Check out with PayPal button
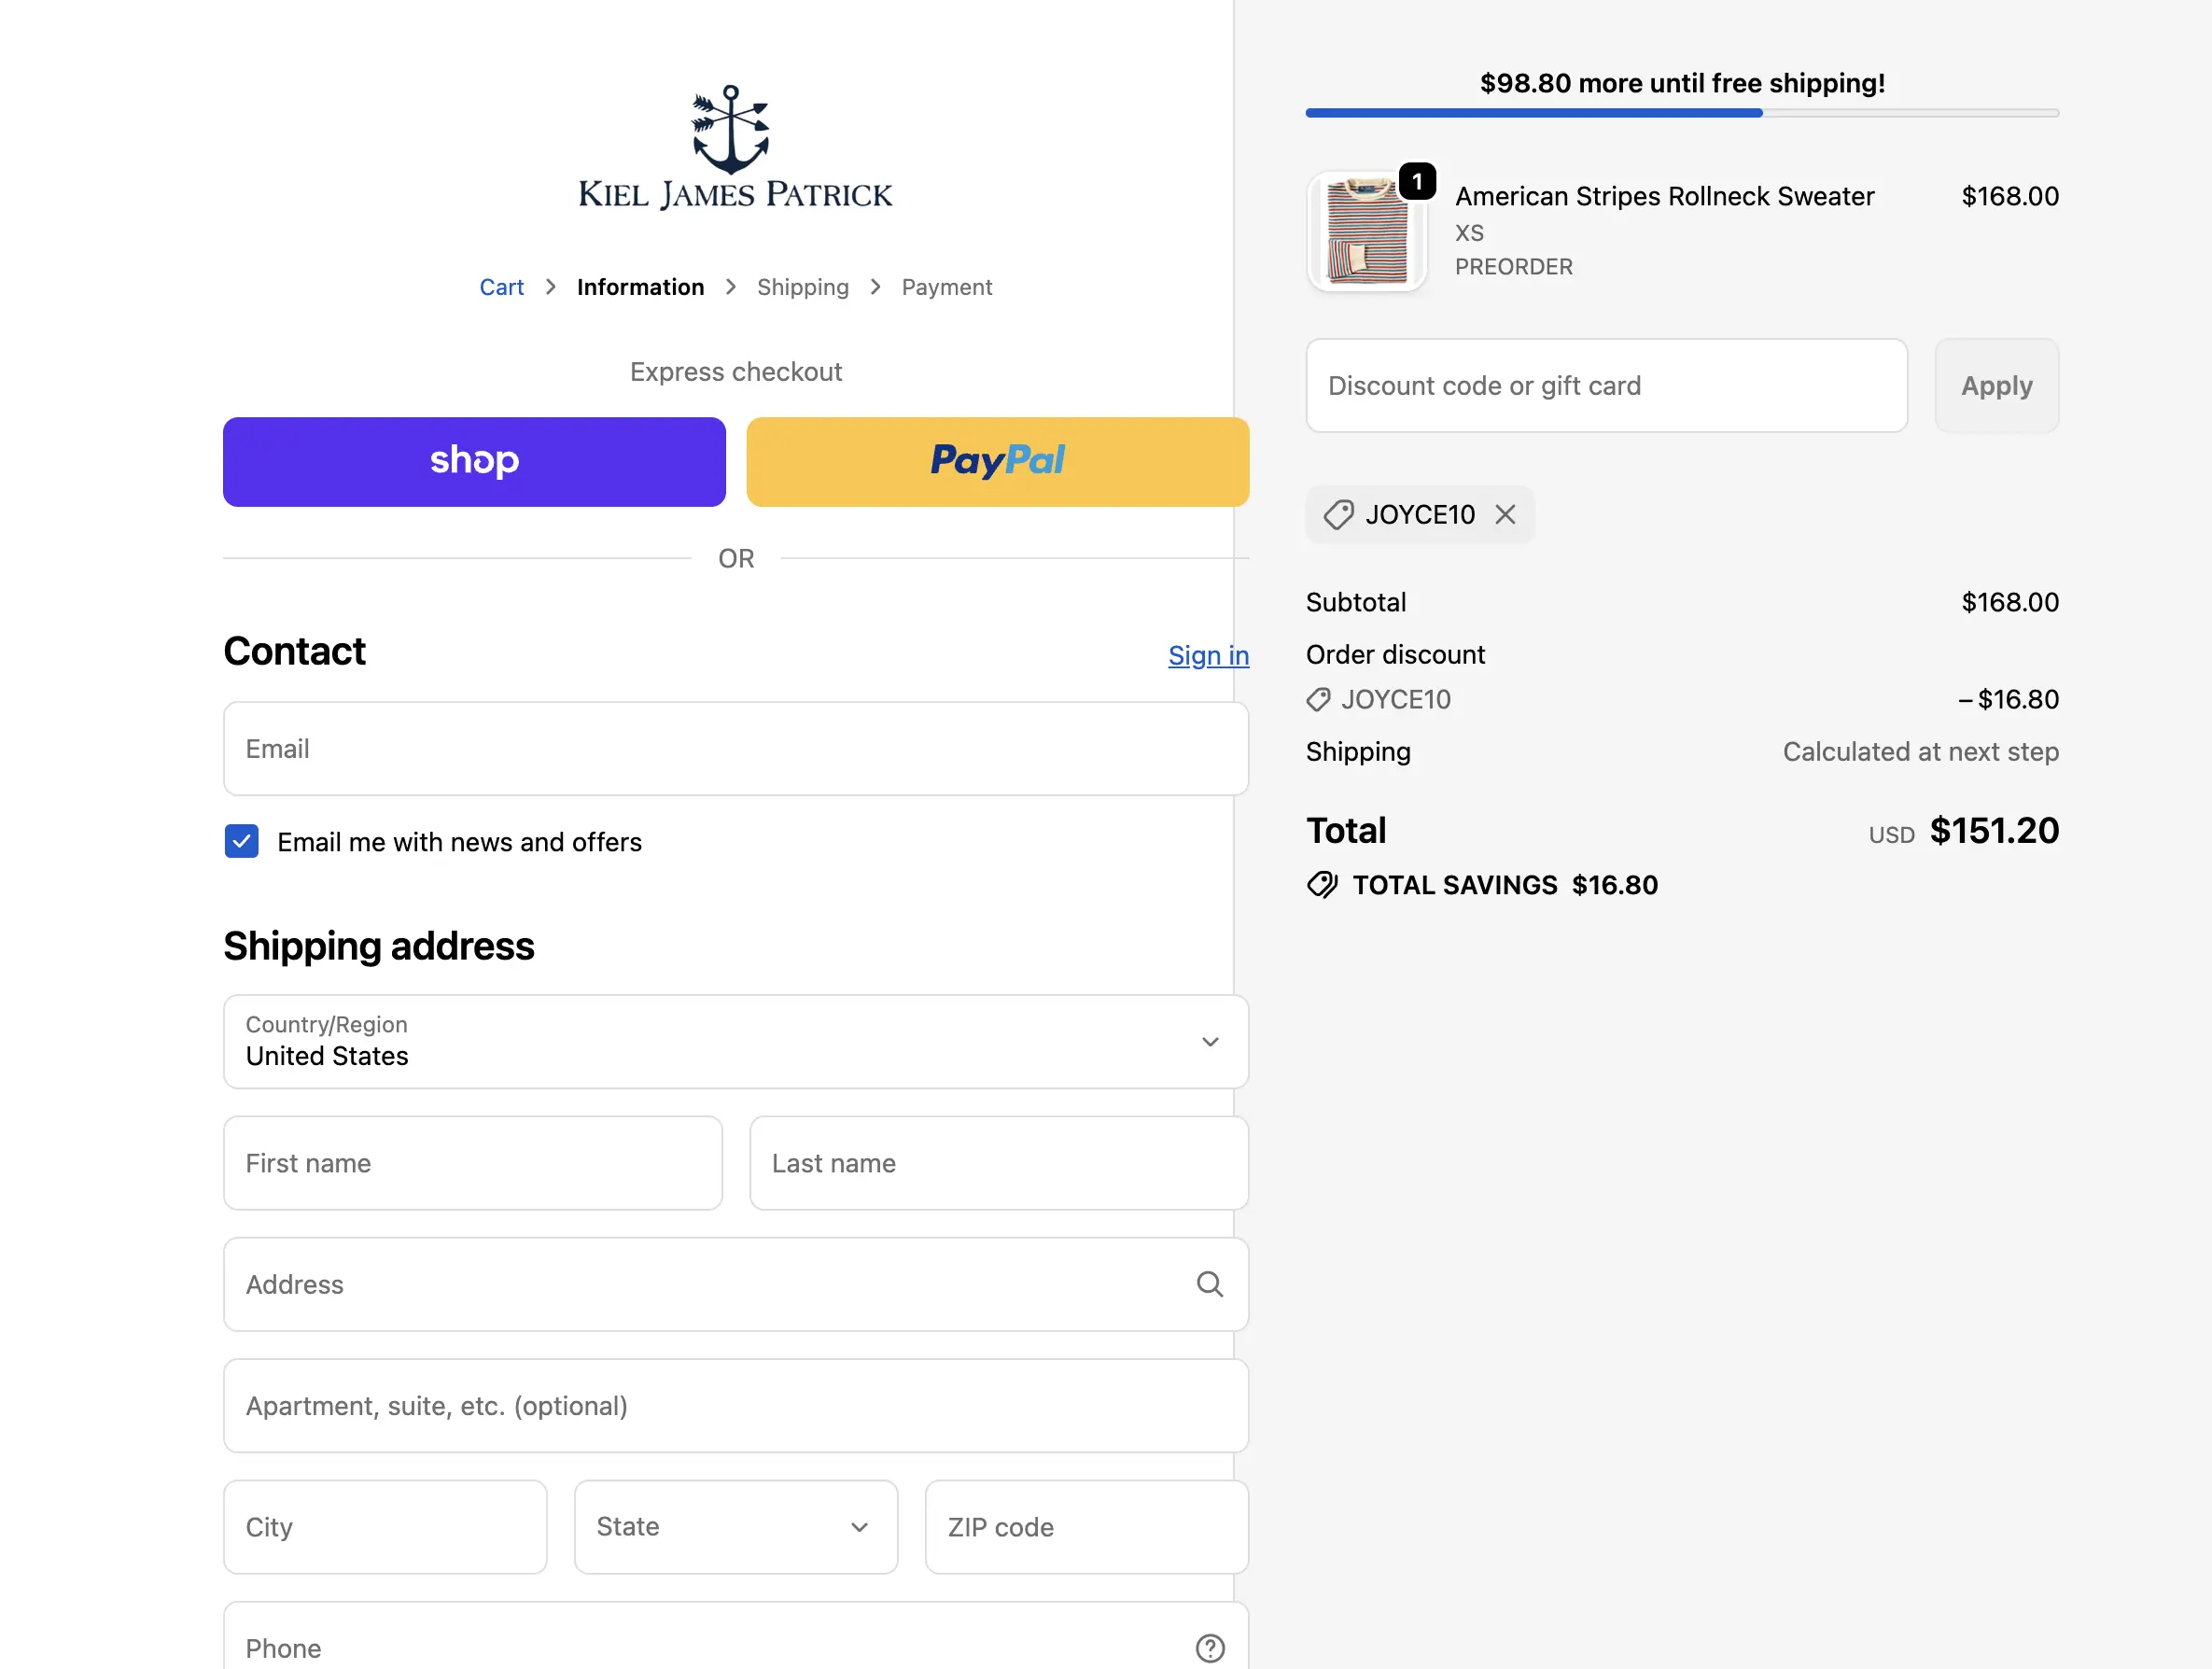The image size is (2212, 1669). coord(997,461)
